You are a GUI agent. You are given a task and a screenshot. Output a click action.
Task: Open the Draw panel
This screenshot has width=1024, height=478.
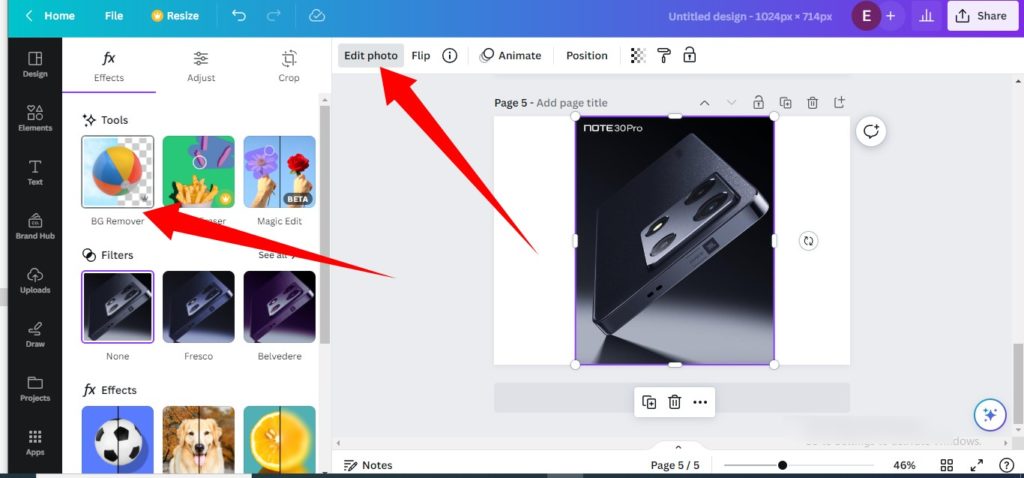pos(35,334)
